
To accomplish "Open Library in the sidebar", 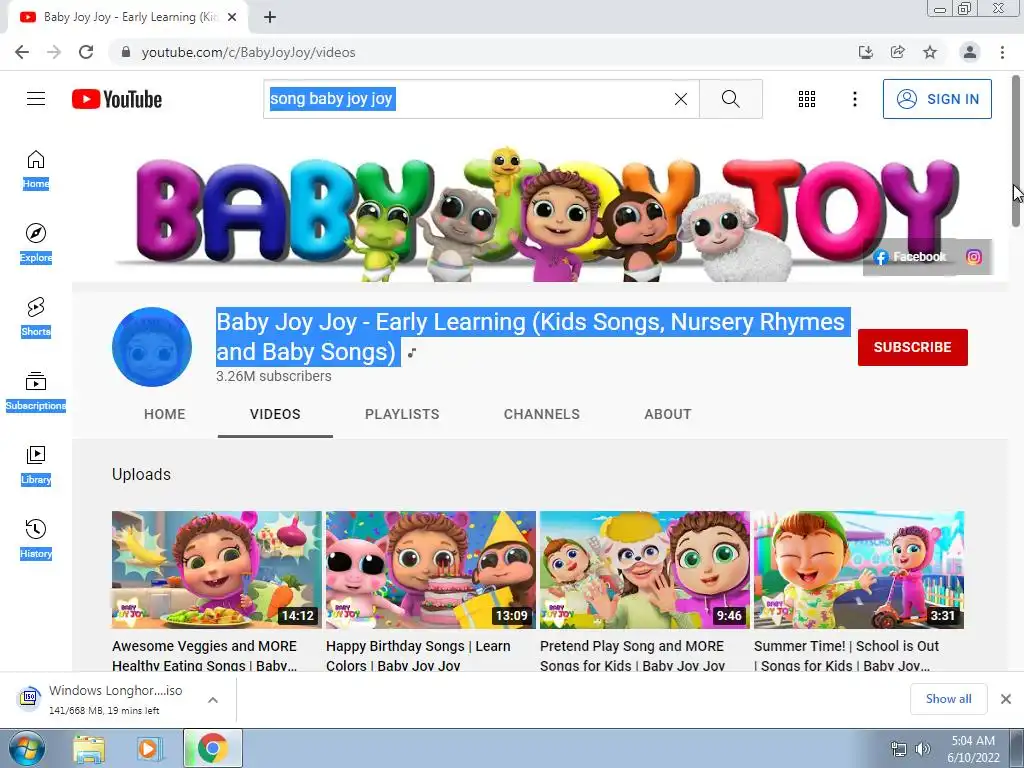I will click(x=36, y=465).
